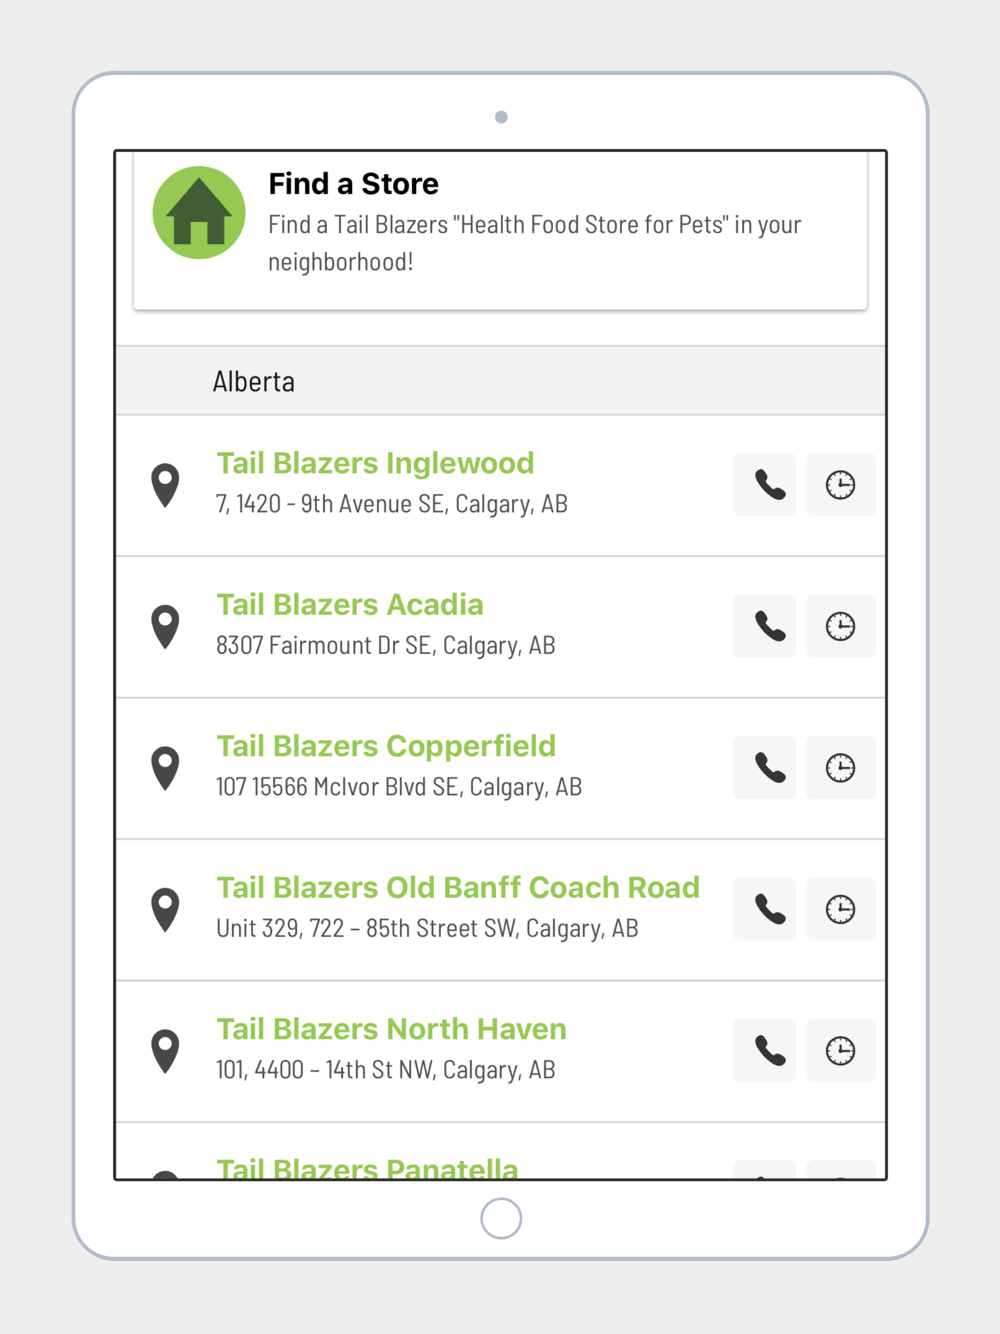Viewport: 1000px width, 1334px height.
Task: Select map pin beside Tail Blazers Inglewood
Action: click(165, 486)
